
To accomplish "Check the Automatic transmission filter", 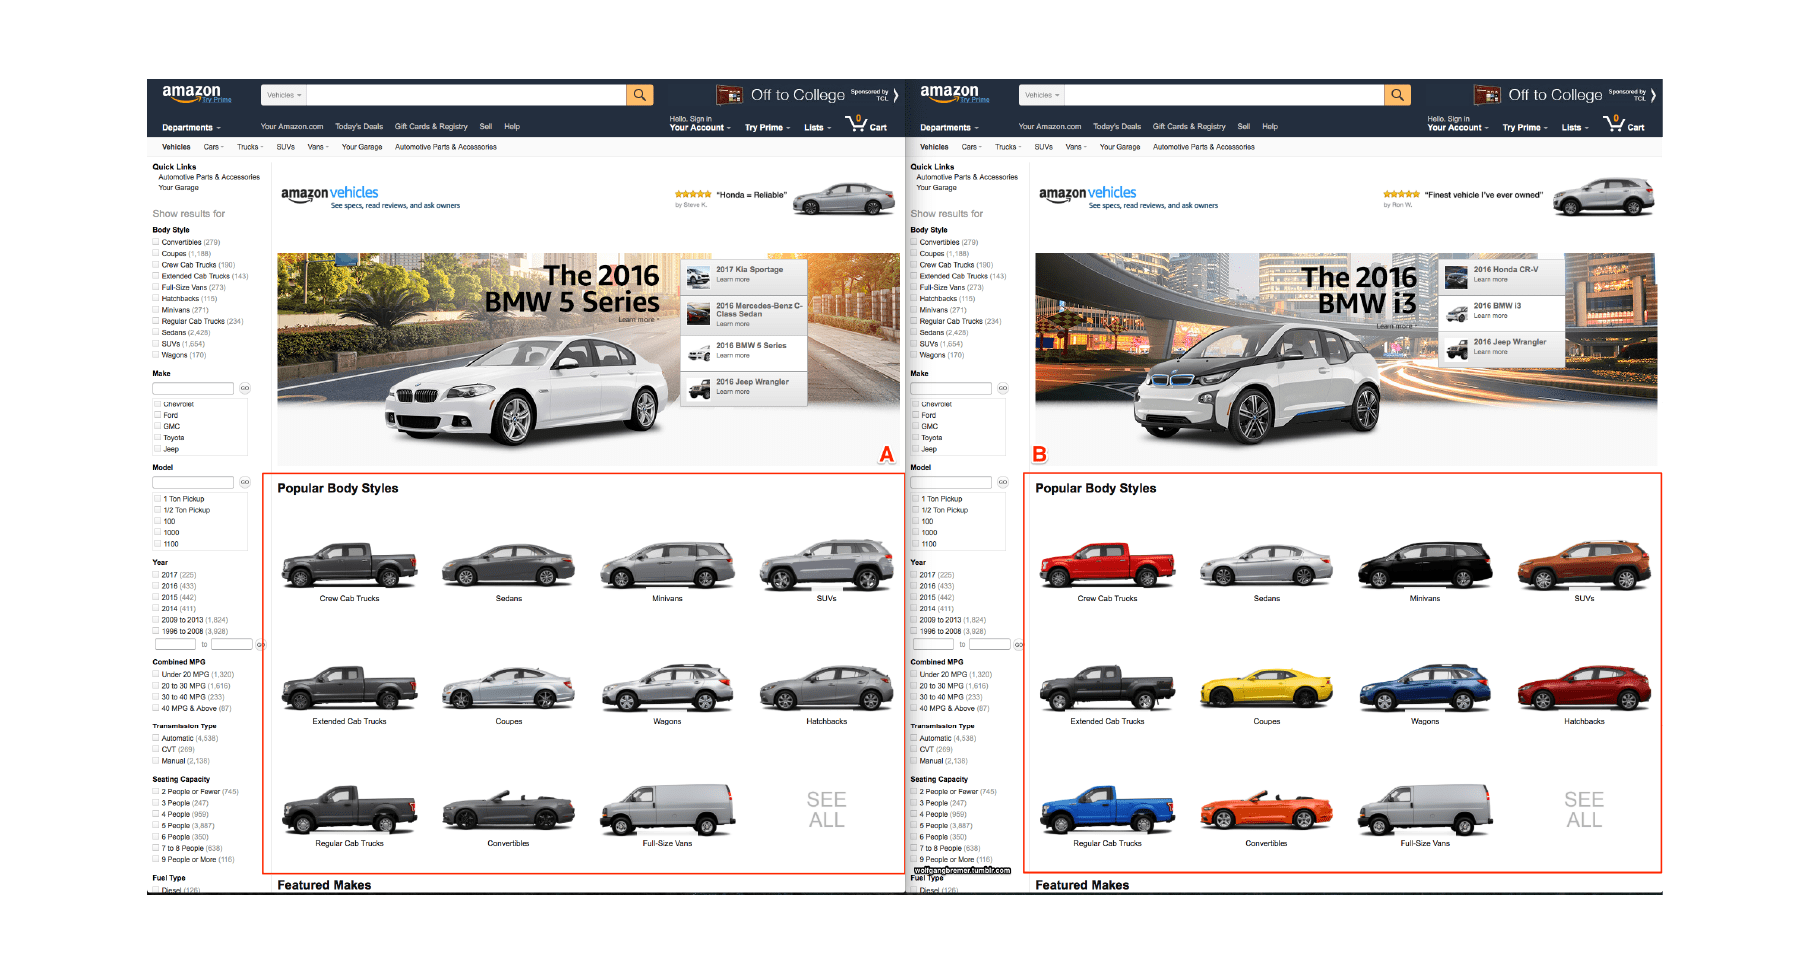I will point(155,737).
